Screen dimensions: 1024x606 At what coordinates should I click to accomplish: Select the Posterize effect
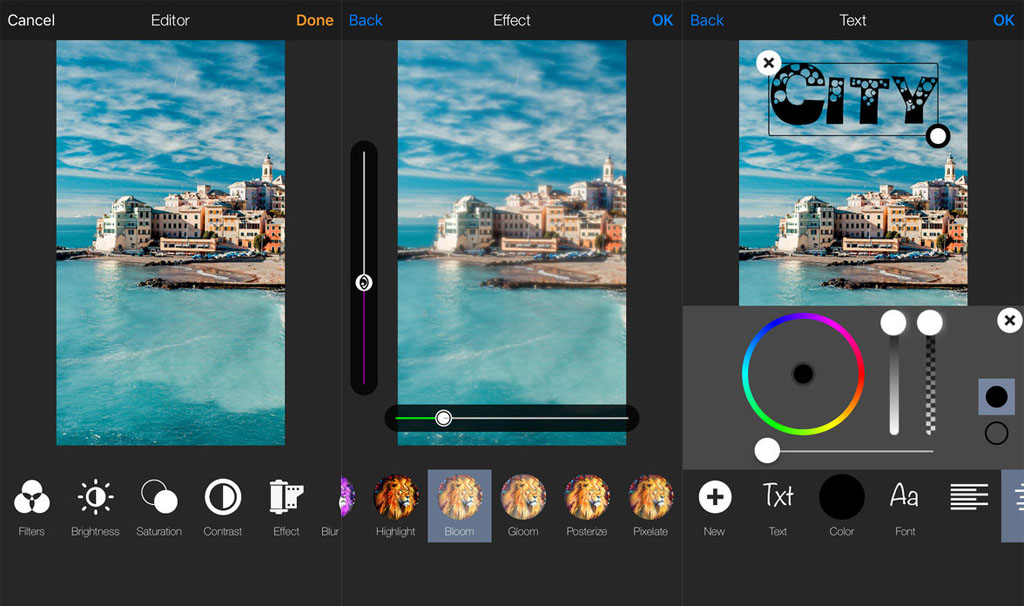tap(587, 497)
